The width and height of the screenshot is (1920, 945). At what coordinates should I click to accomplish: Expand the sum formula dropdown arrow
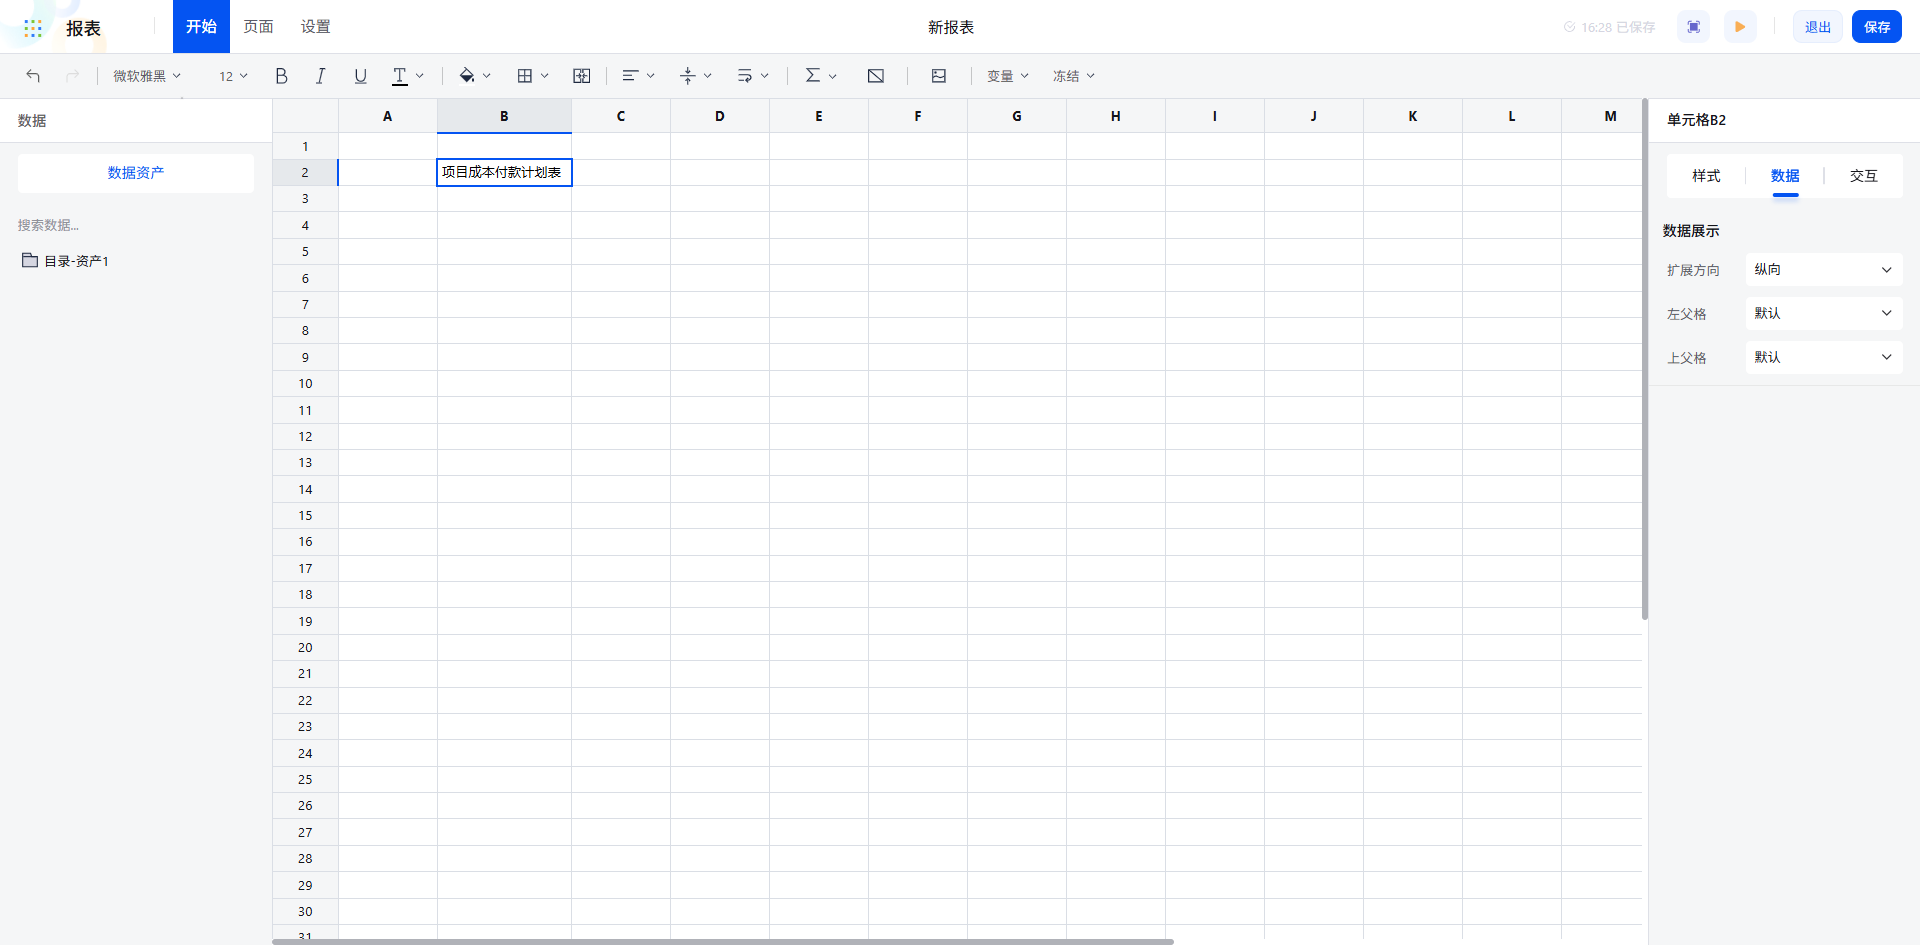click(833, 76)
